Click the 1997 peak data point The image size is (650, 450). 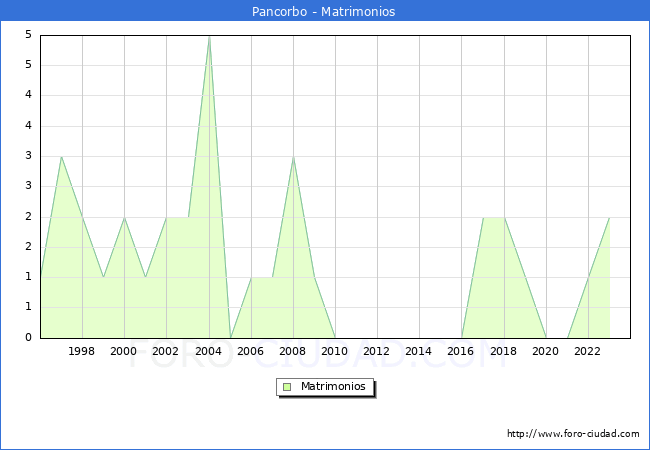coord(61,157)
